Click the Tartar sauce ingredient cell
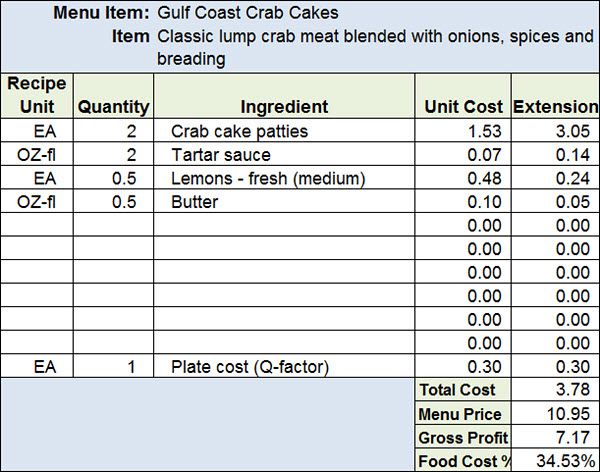This screenshot has height=472, width=600. coord(220,156)
